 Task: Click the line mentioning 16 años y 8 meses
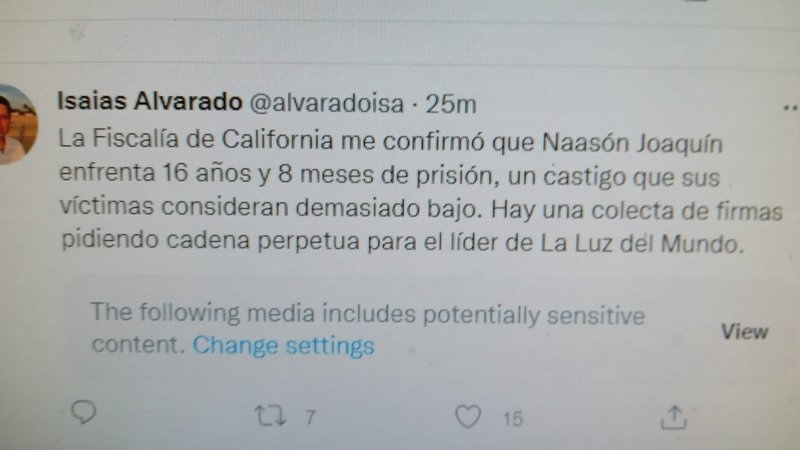tap(389, 174)
